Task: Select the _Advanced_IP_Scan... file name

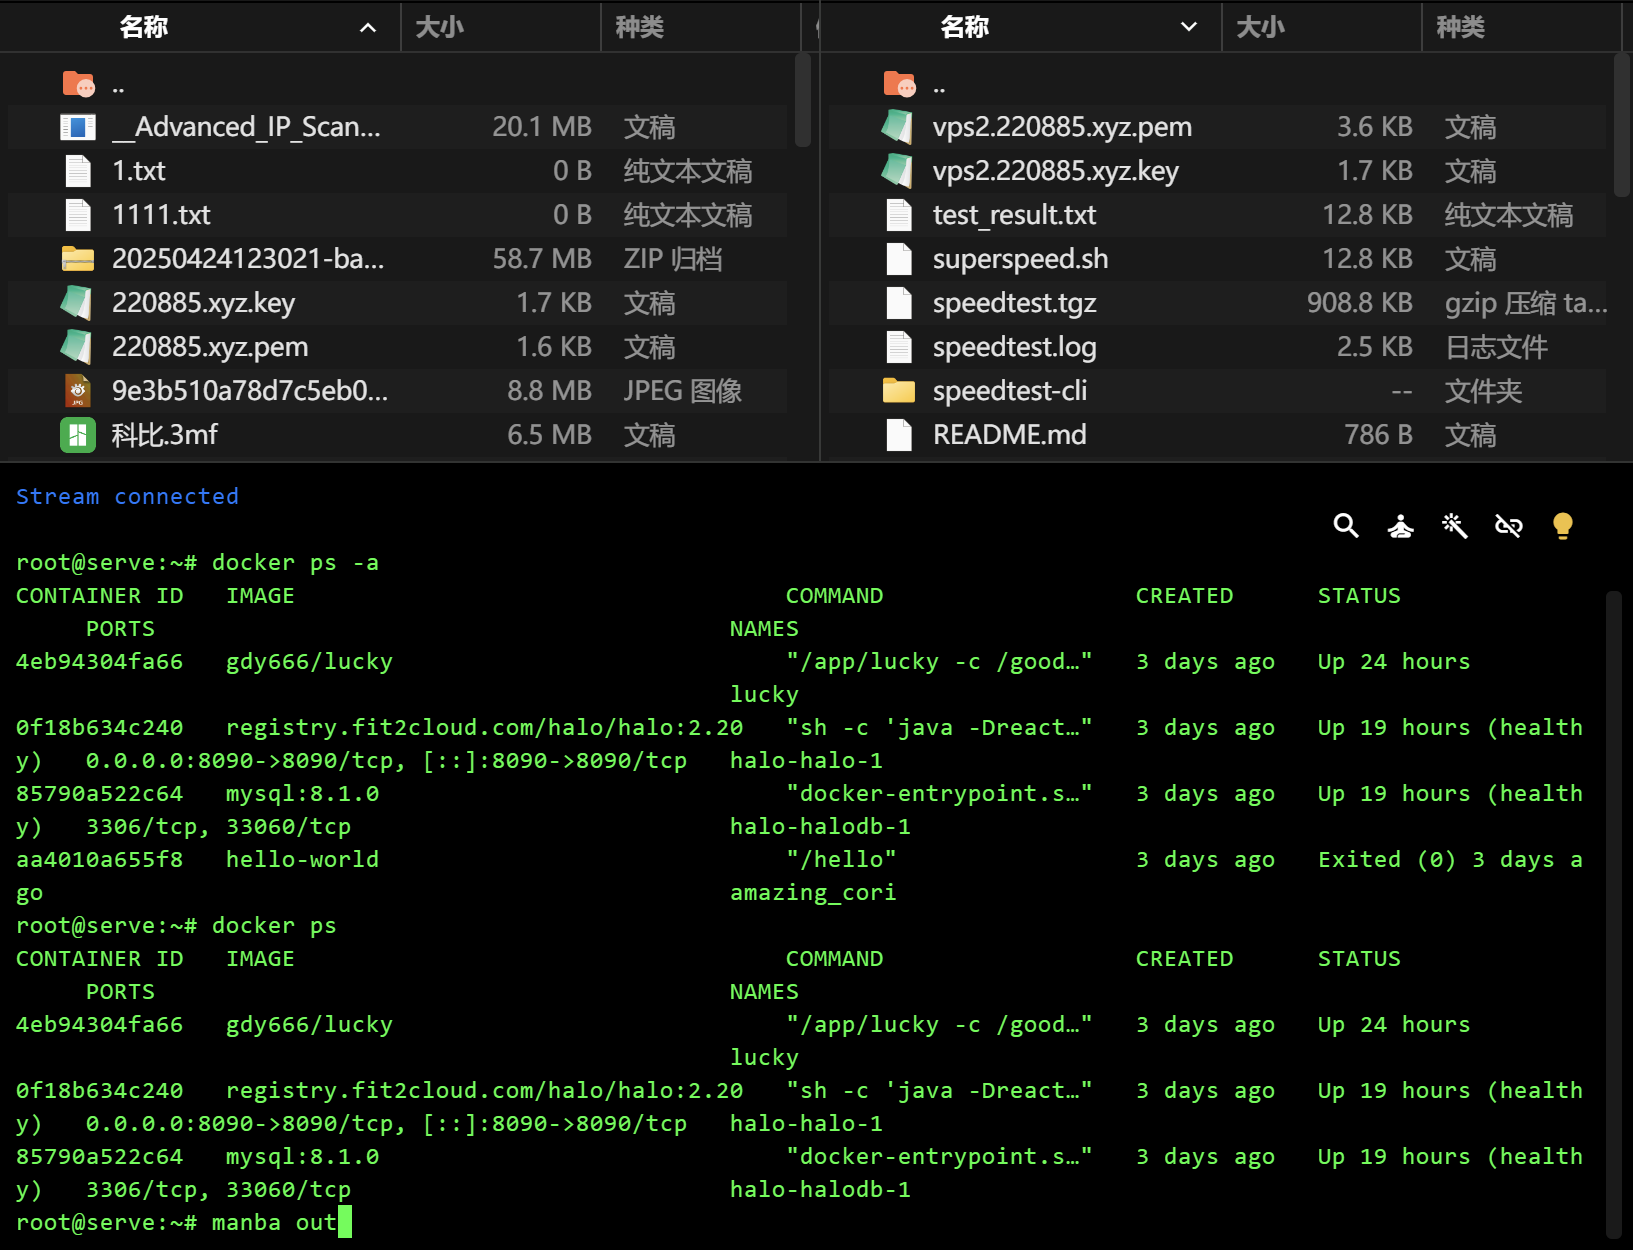Action: pos(246,127)
